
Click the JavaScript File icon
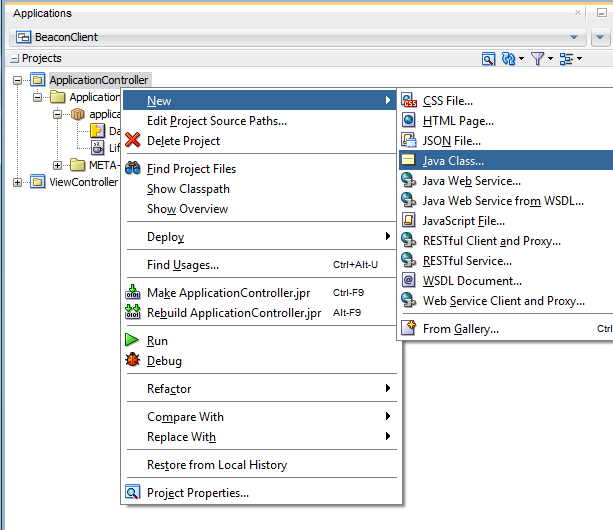[409, 220]
